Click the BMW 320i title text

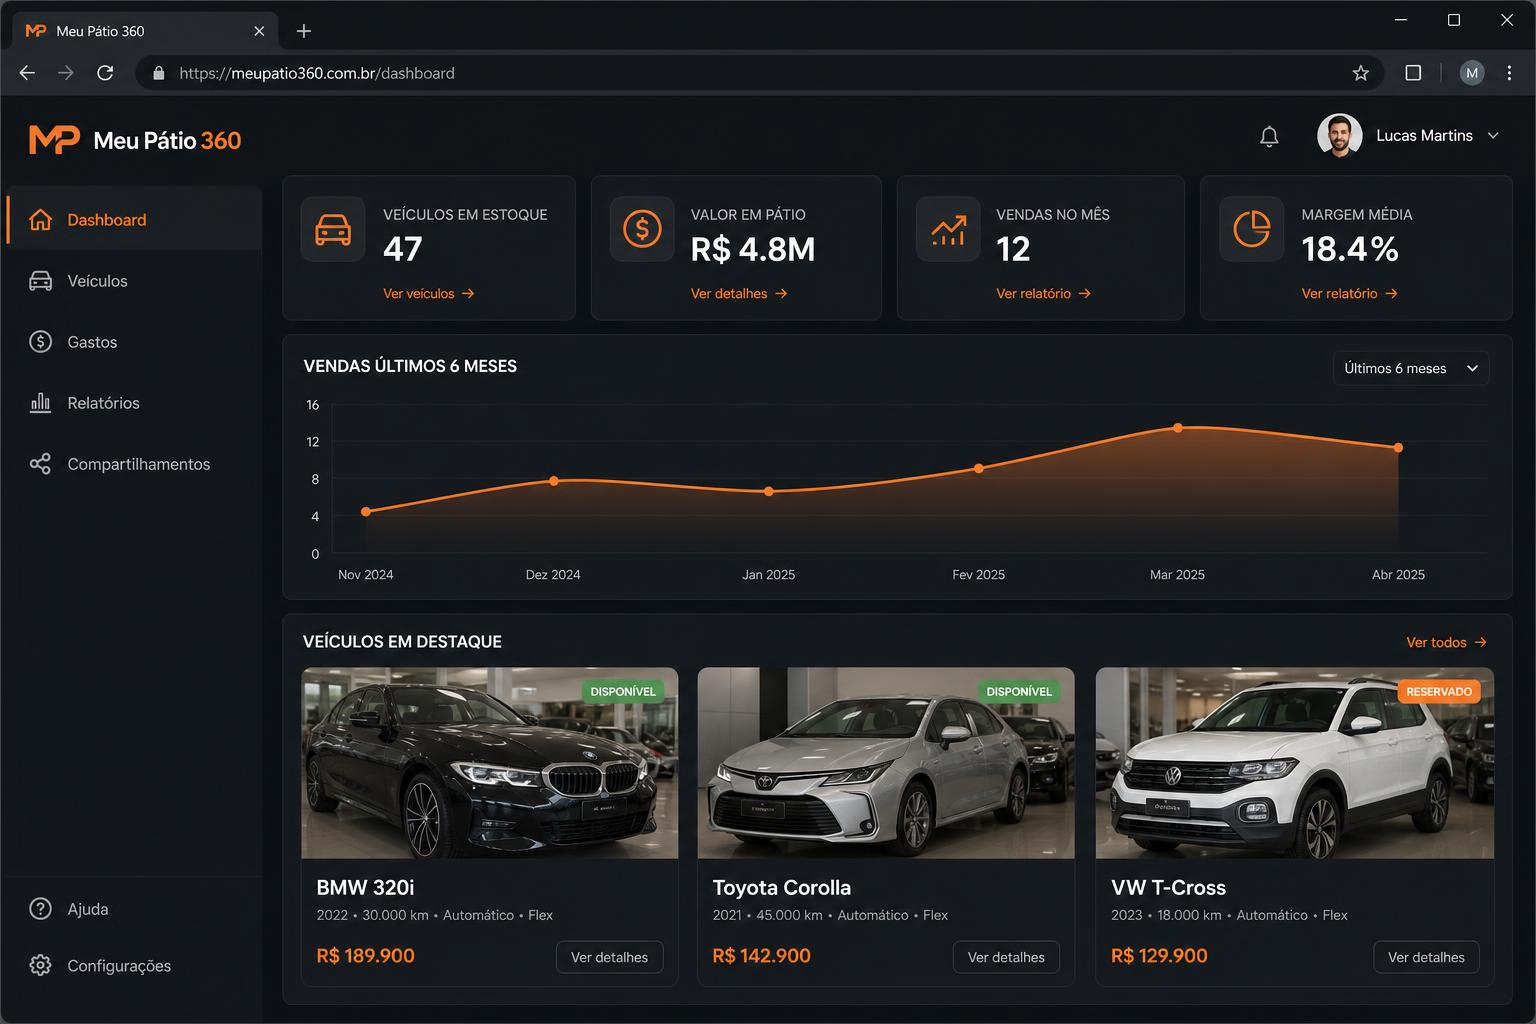(x=365, y=888)
